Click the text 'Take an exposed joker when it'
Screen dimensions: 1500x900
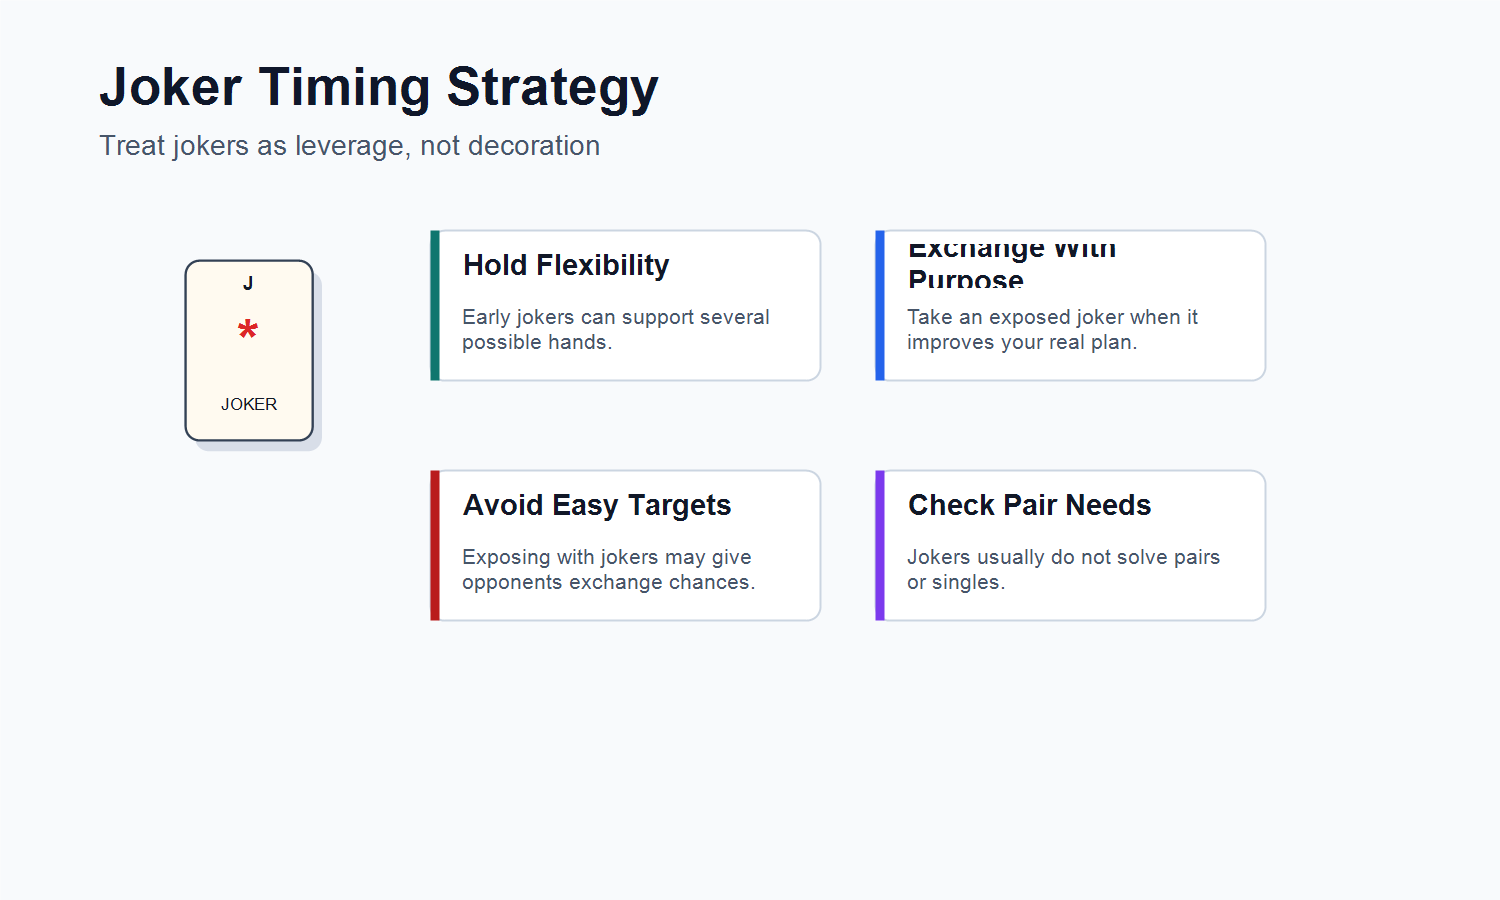click(1052, 317)
